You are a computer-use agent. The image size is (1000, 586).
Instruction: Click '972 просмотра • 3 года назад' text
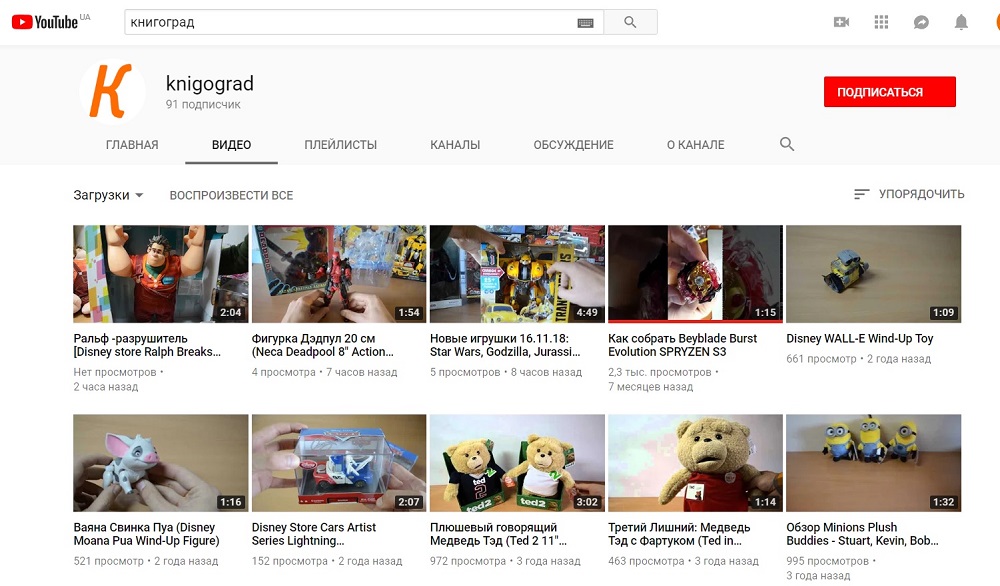pos(505,561)
